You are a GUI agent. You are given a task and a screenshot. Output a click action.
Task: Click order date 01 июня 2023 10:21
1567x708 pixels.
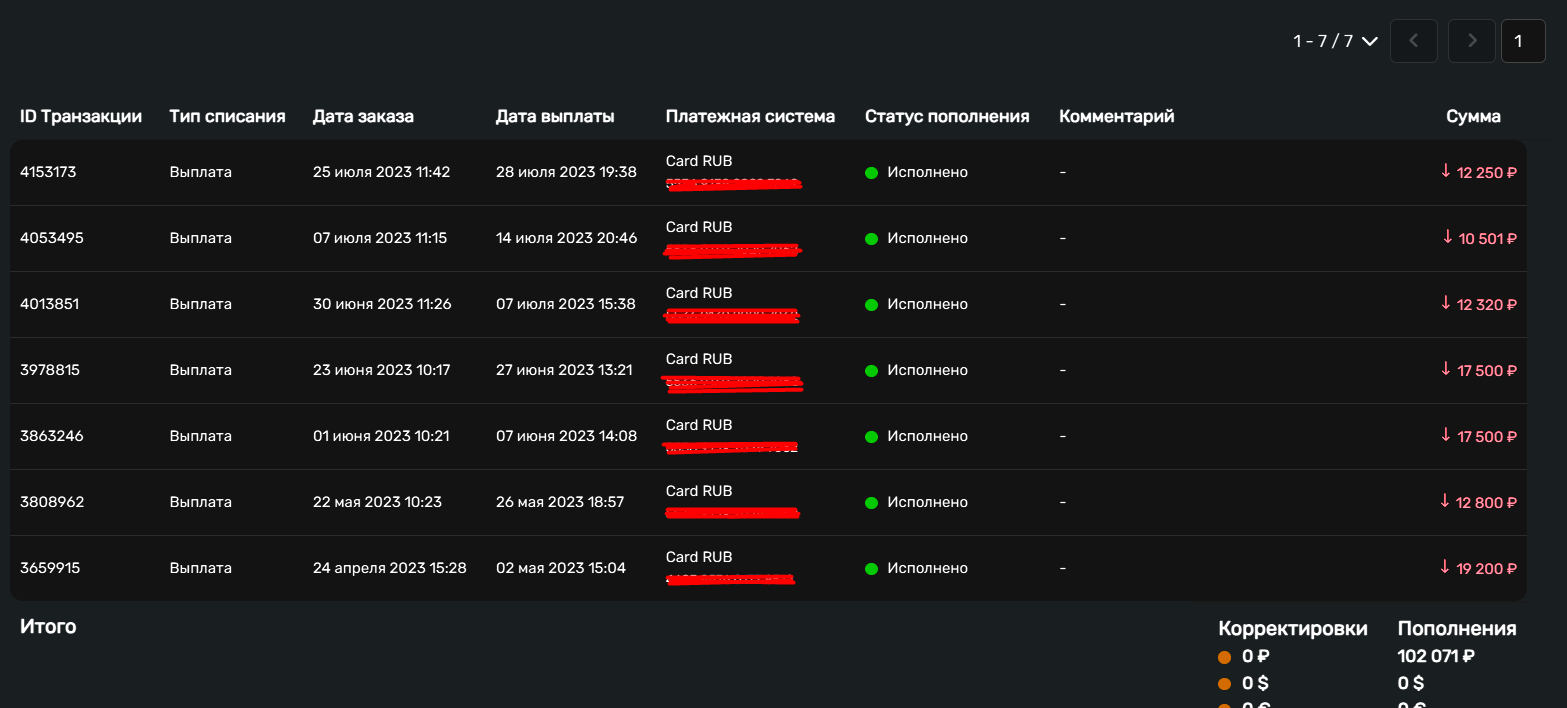[x=381, y=436]
